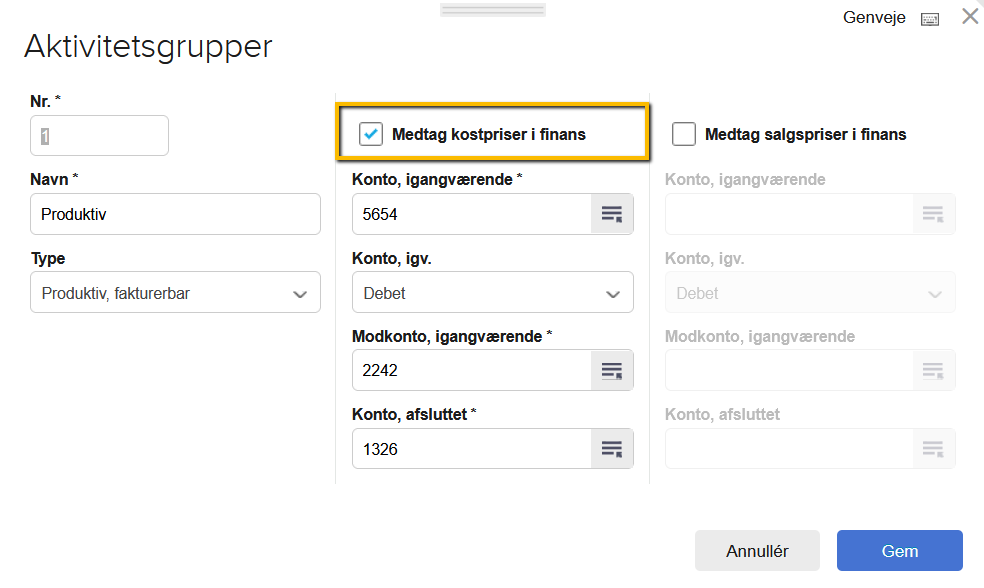The height and width of the screenshot is (588, 984).
Task: Cancel the dialog via Annullér
Action: (x=757, y=550)
